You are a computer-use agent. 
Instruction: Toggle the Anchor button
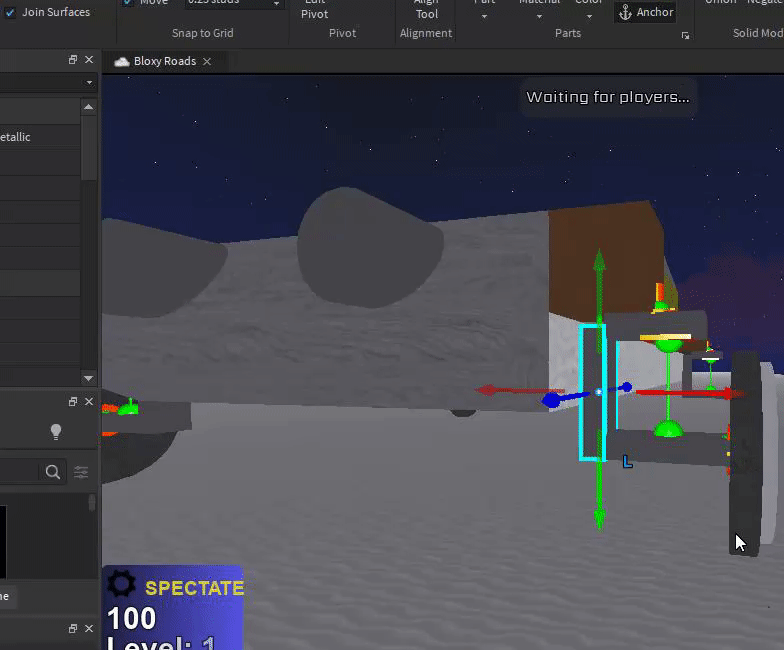(646, 12)
